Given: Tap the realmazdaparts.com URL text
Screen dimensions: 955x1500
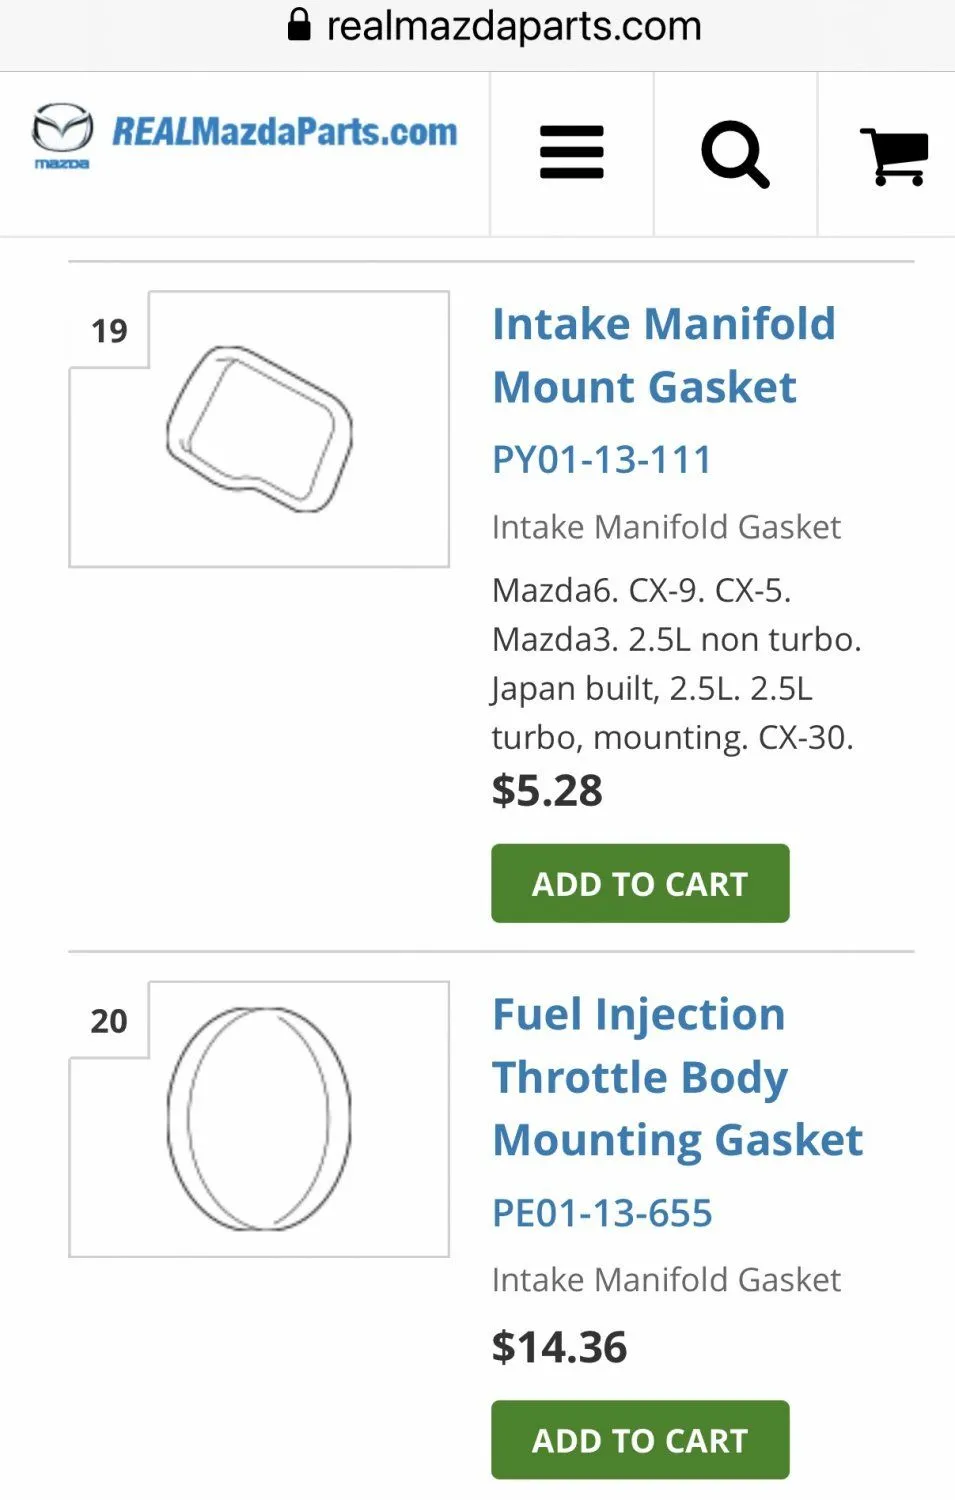Looking at the screenshot, I should coord(514,25).
